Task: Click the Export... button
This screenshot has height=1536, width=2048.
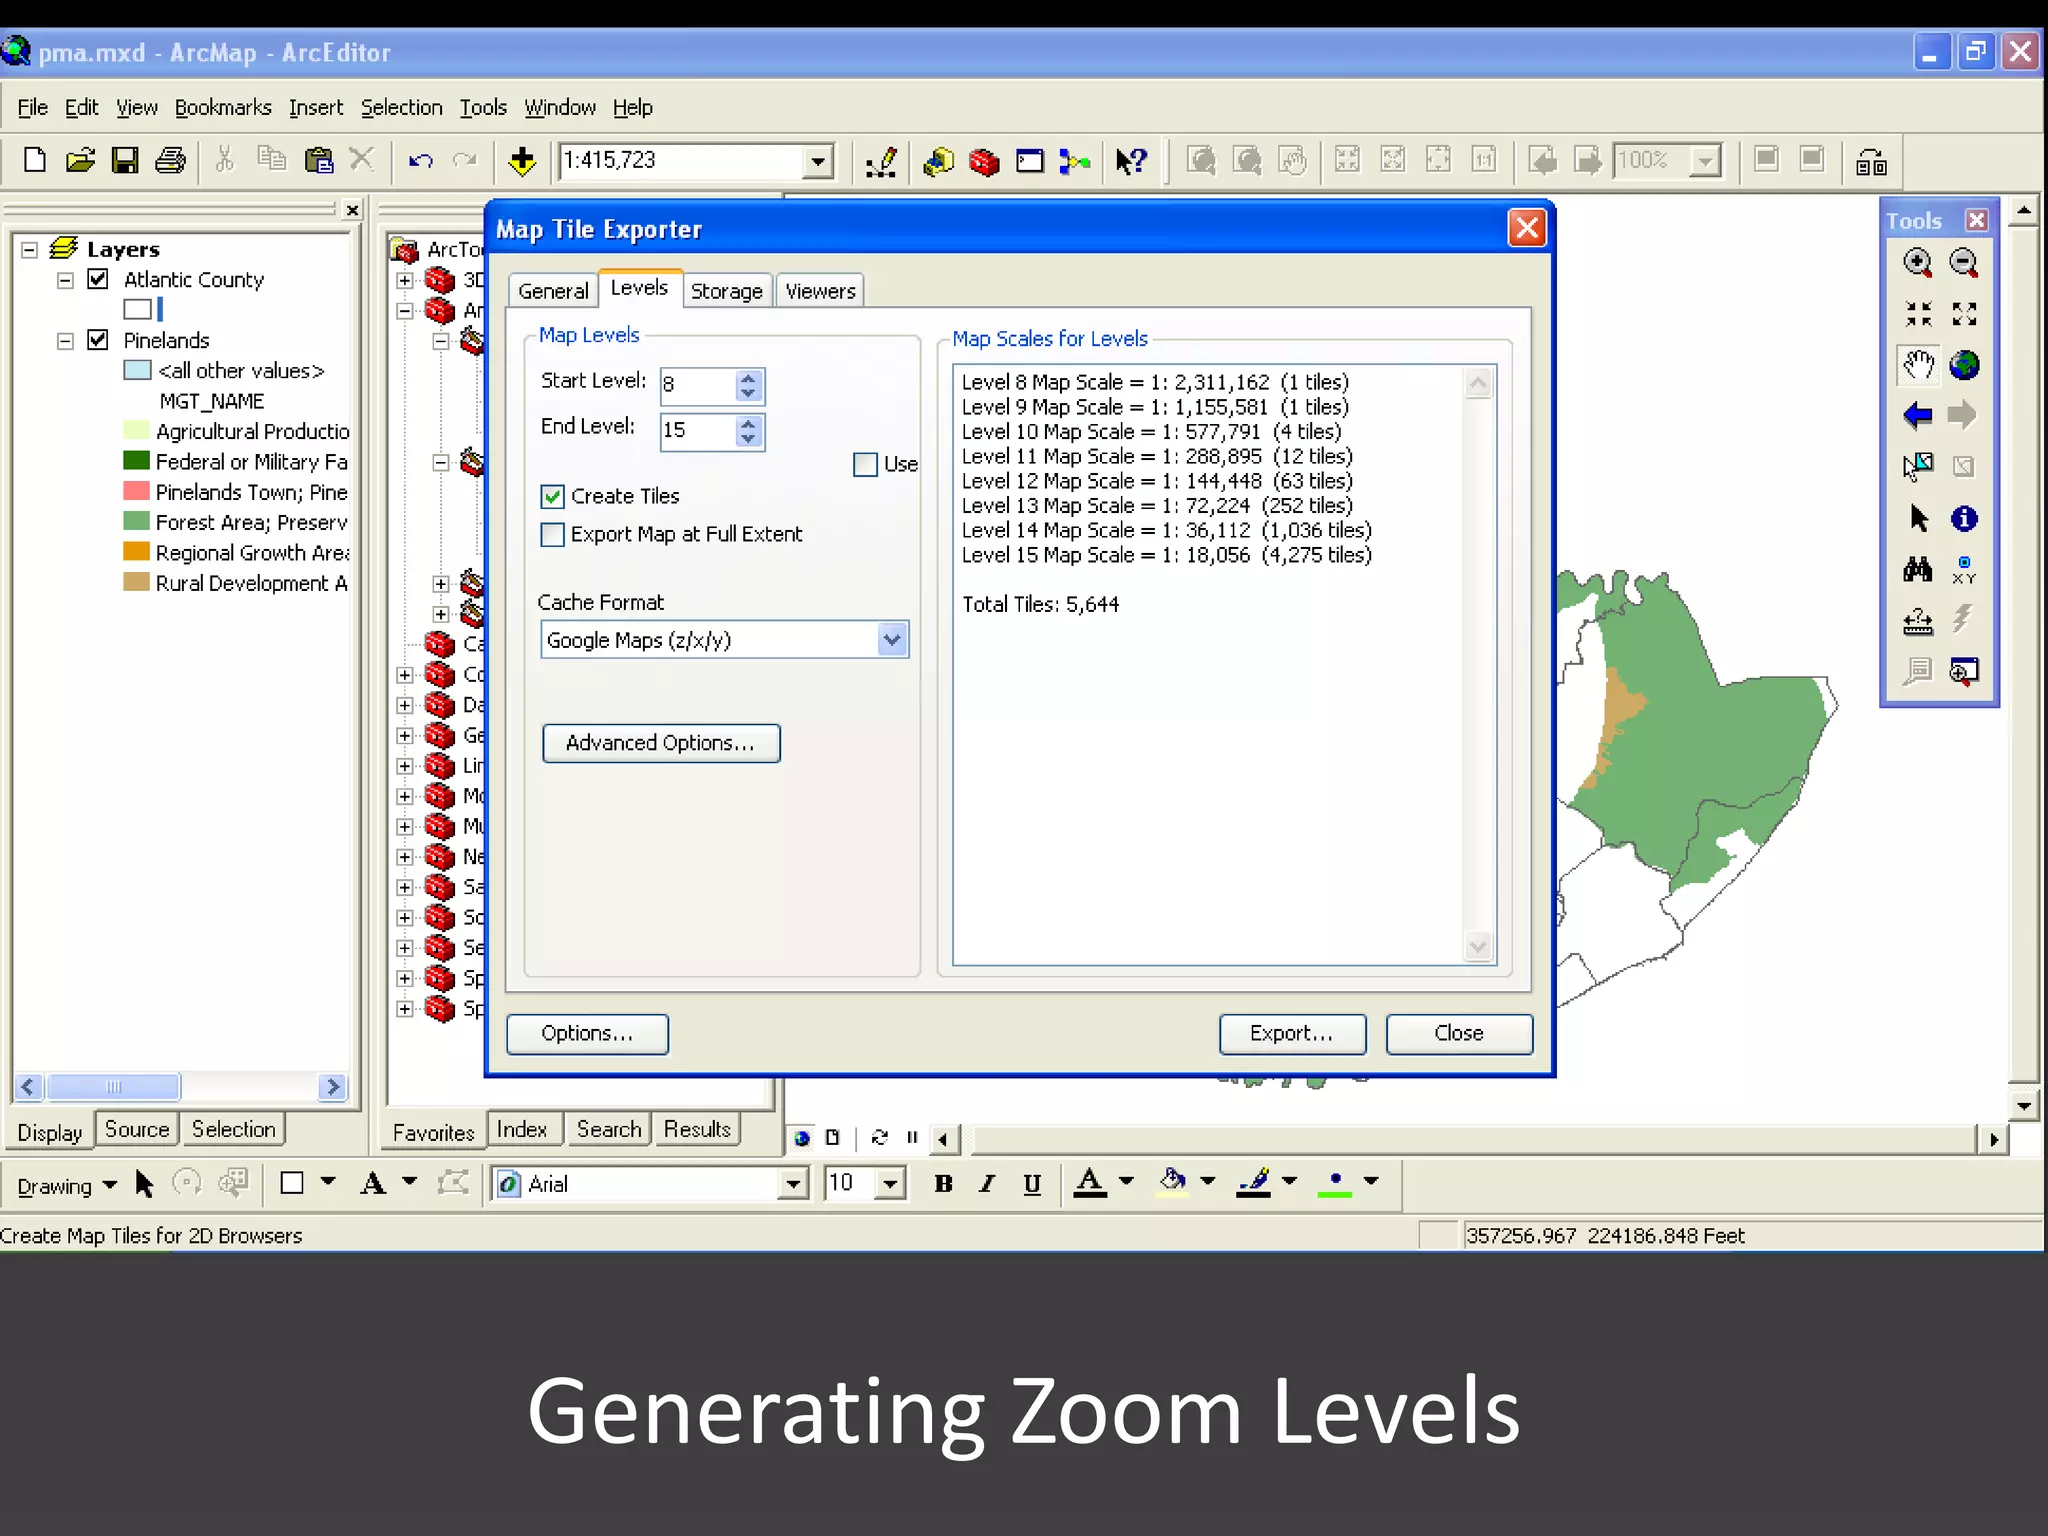Action: 1291,1033
